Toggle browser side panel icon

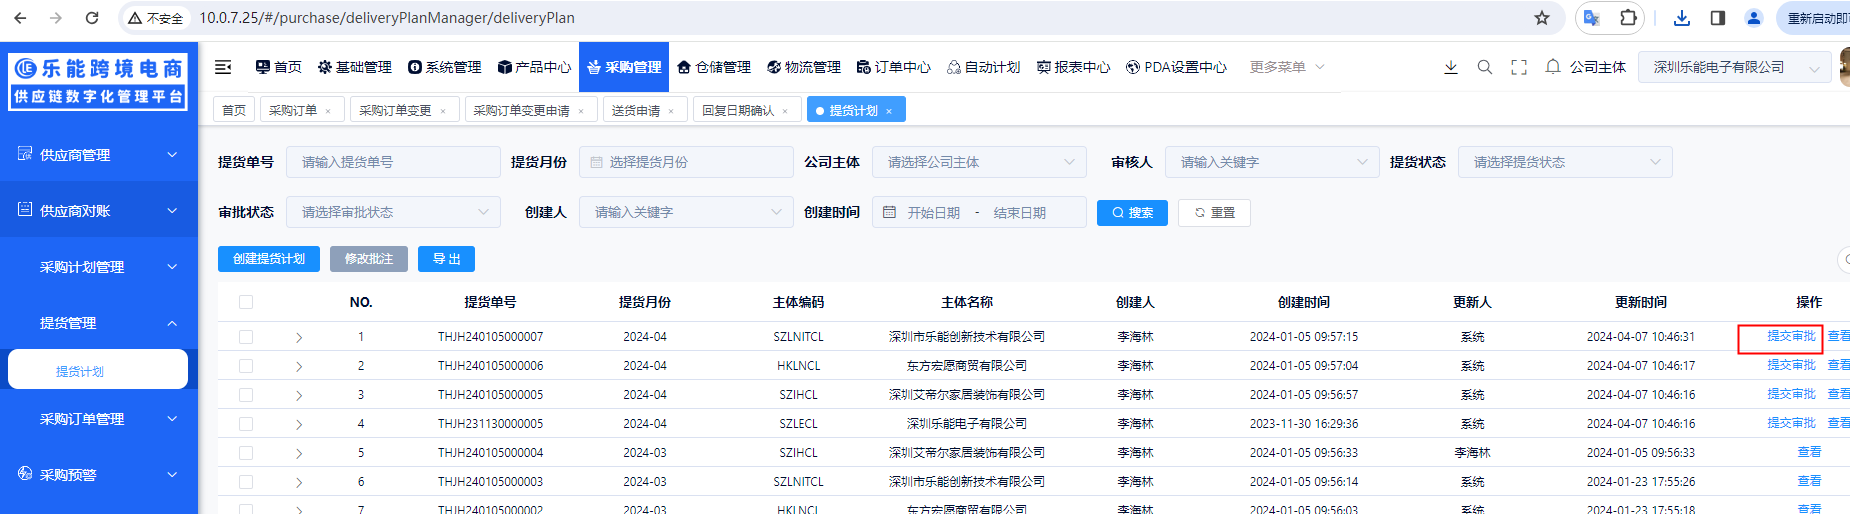tap(1718, 18)
